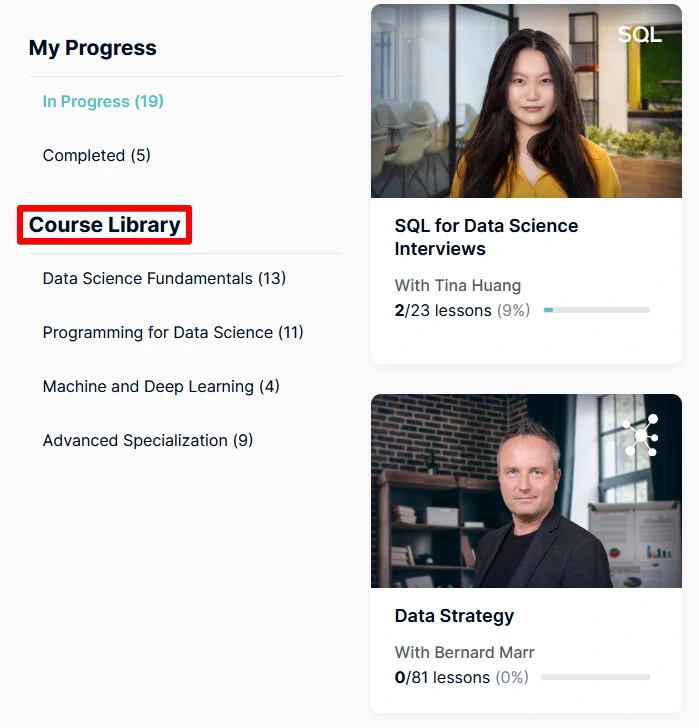The width and height of the screenshot is (699, 728).
Task: Show the Completed (5) courses
Action: (x=96, y=155)
